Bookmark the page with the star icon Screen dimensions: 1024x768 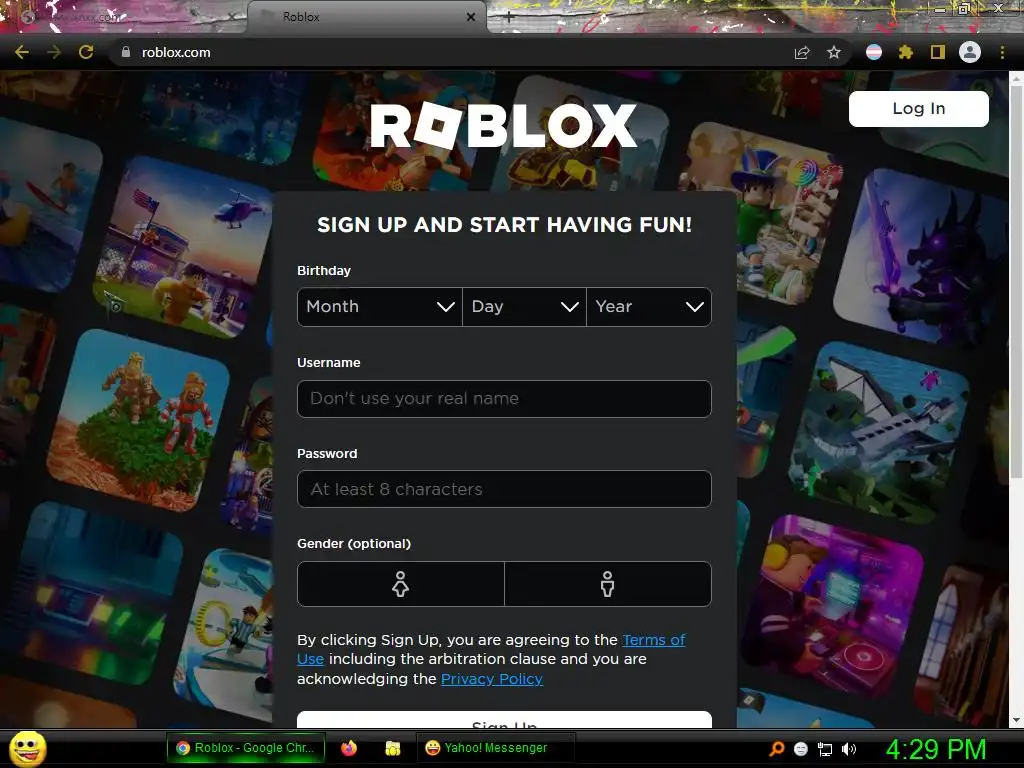(834, 53)
